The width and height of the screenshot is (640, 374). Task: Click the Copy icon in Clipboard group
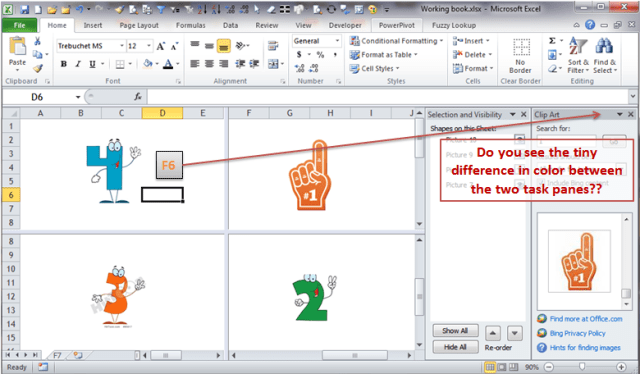tap(37, 54)
